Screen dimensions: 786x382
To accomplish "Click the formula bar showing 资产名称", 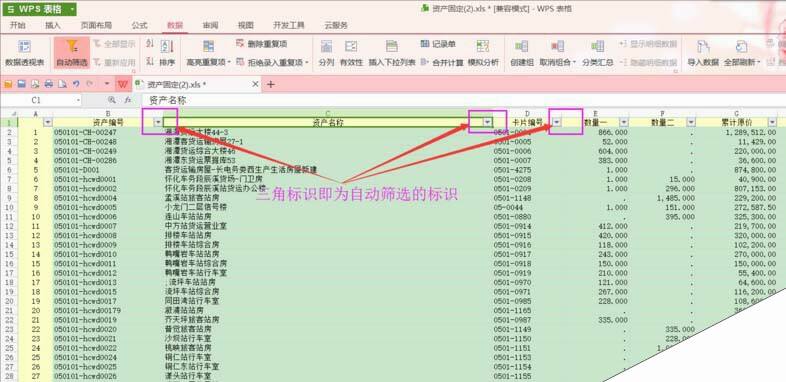I will click(464, 100).
